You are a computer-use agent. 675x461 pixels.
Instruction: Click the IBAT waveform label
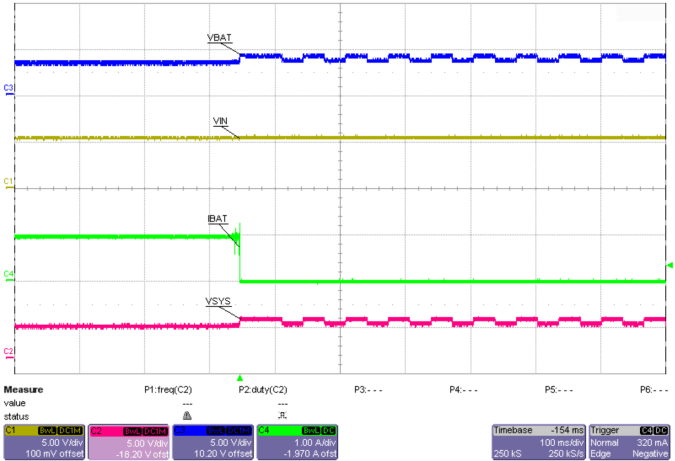[x=217, y=219]
